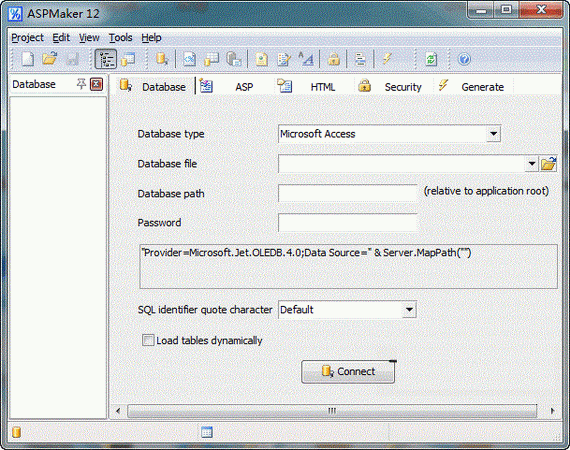Click the font styles toolbar icon
Screen dimensions: 570x450
coord(306,59)
